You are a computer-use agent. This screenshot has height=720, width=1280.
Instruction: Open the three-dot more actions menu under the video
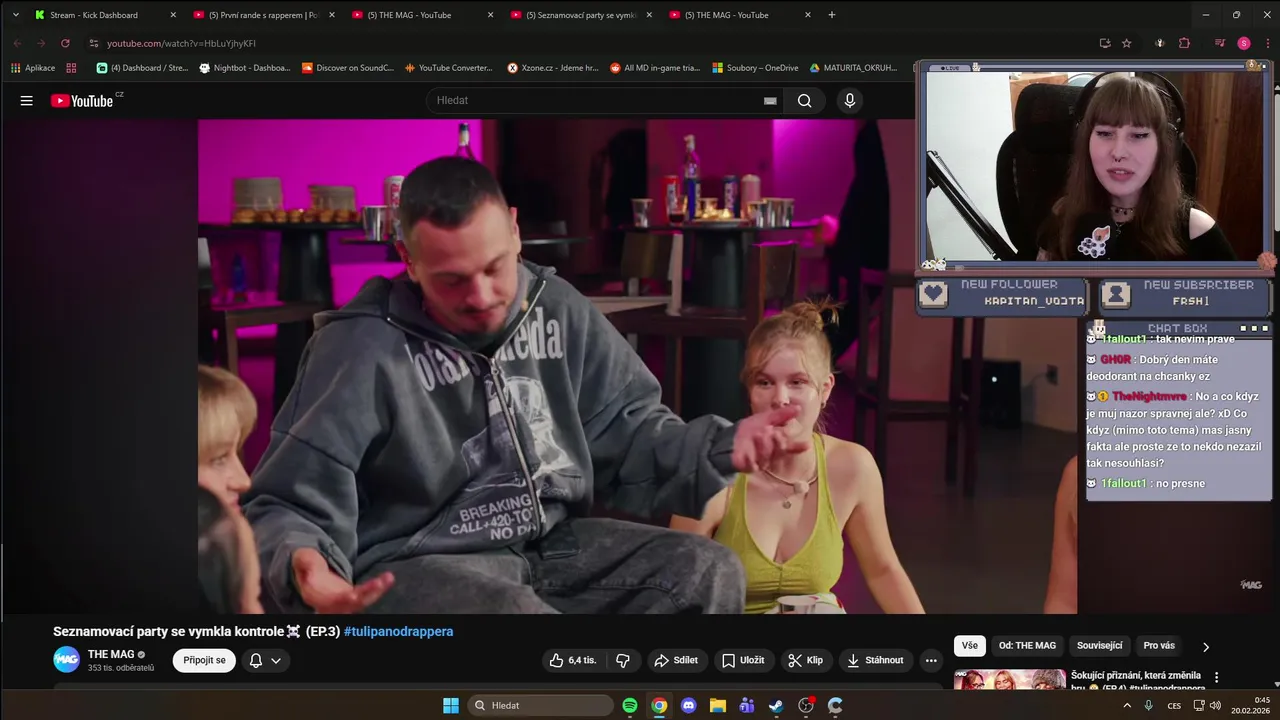pyautogui.click(x=931, y=660)
